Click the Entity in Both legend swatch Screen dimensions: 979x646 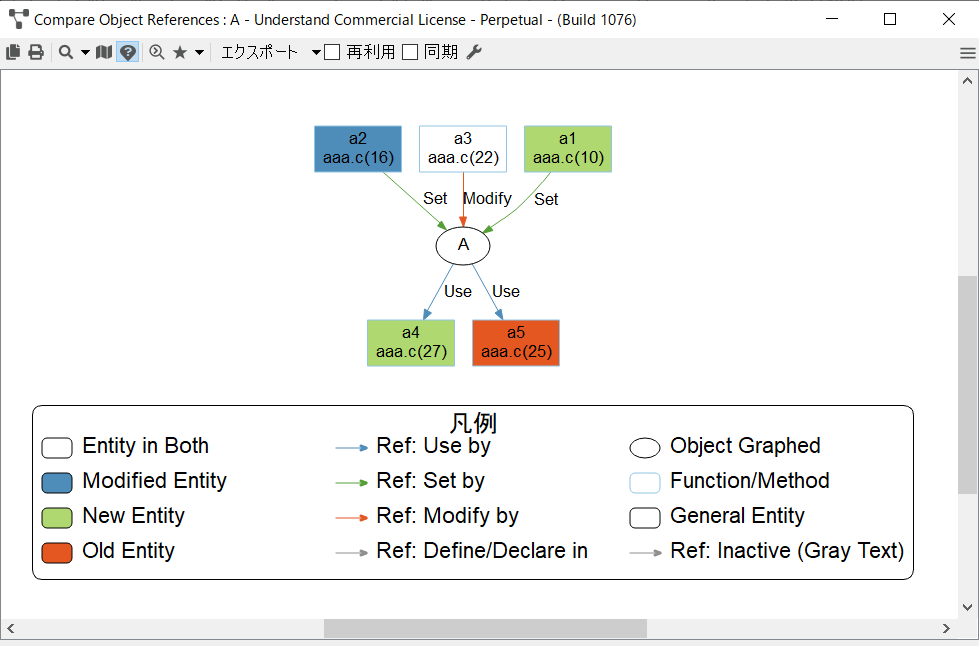(57, 448)
